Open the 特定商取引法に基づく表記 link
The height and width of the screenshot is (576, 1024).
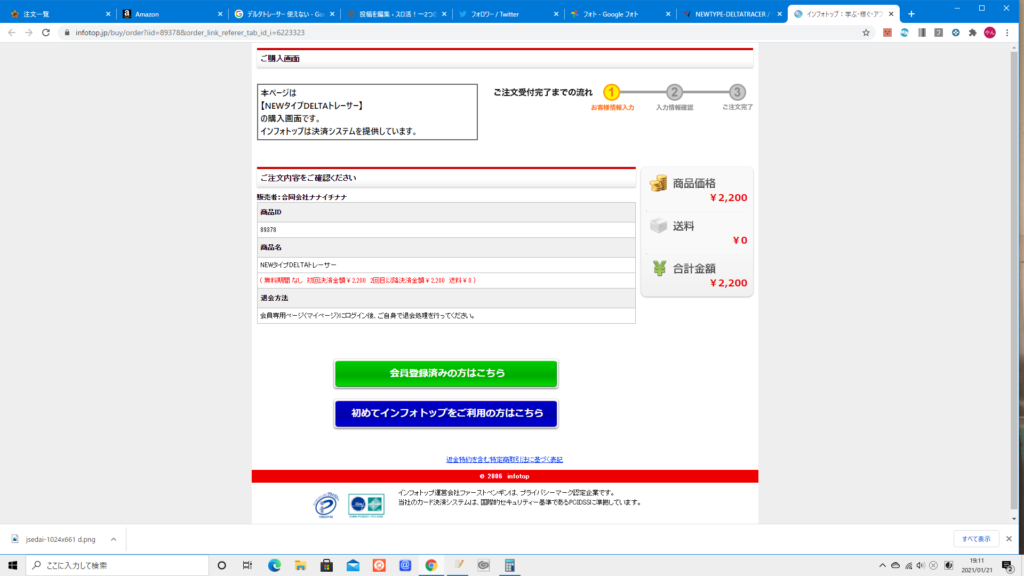click(504, 460)
